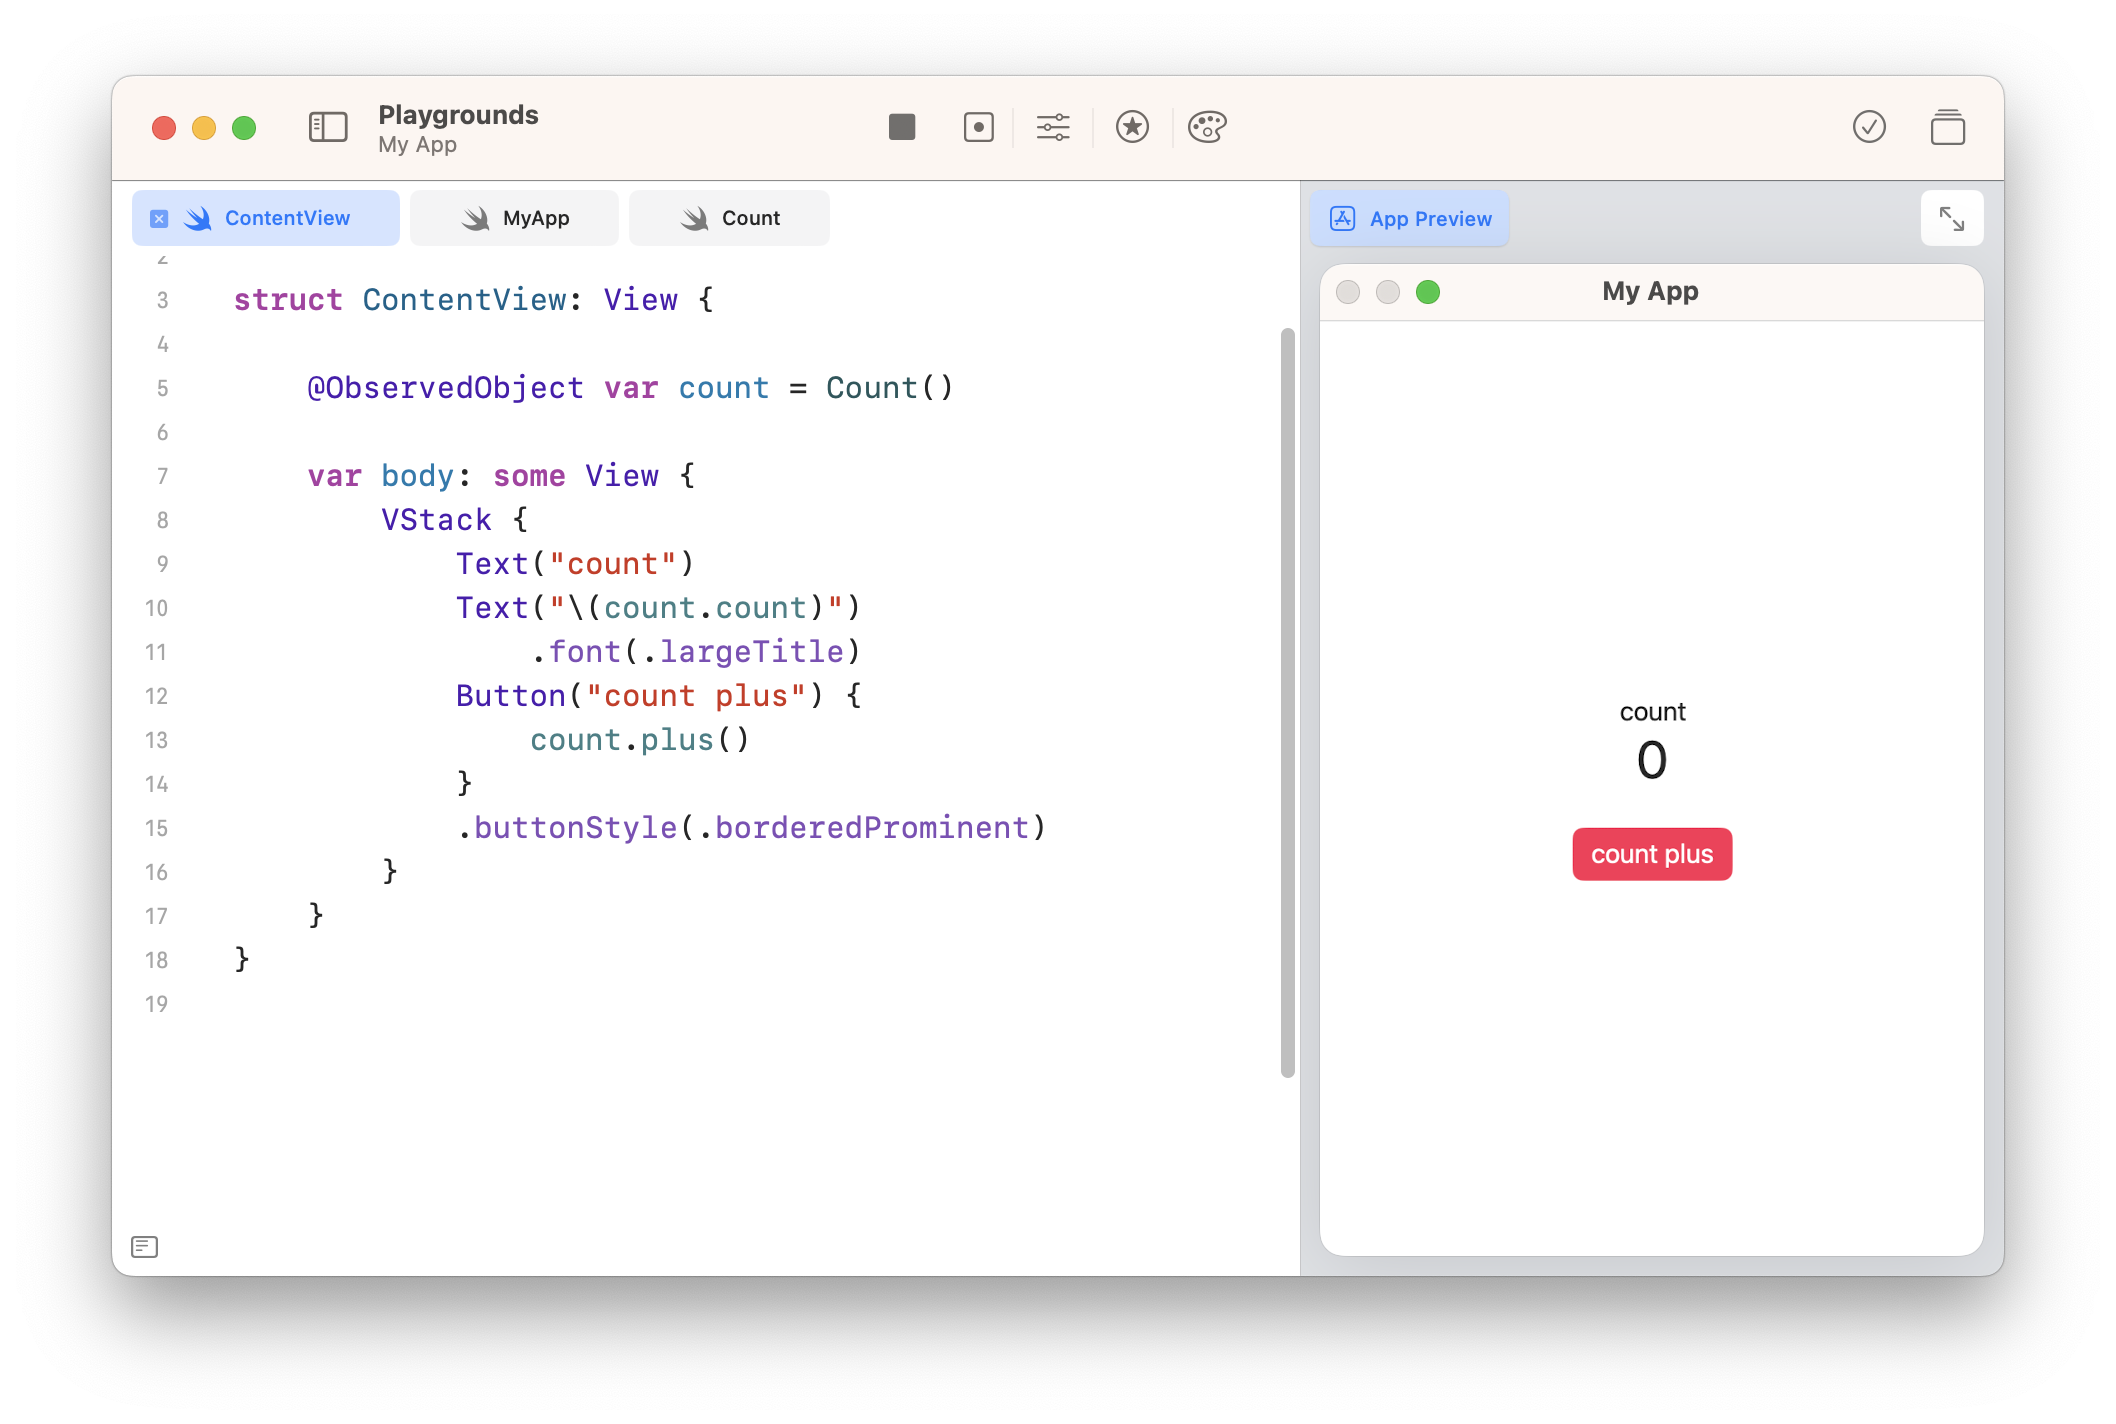The image size is (2116, 1424).
Task: Open the starred snippets library icon
Action: pyautogui.click(x=1132, y=127)
